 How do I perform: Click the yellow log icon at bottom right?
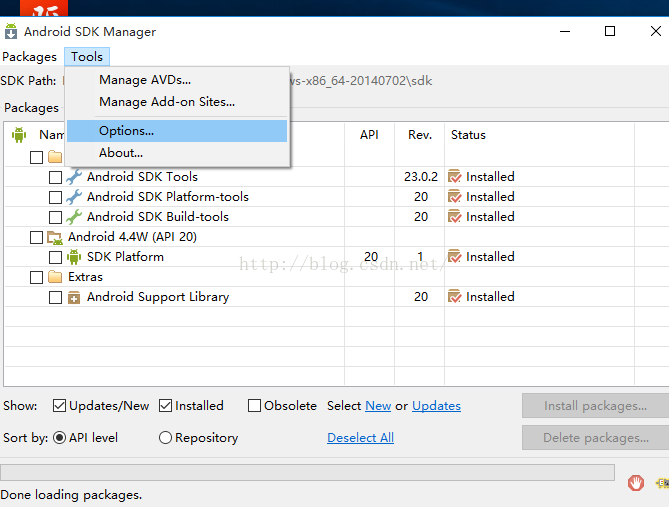(x=663, y=483)
